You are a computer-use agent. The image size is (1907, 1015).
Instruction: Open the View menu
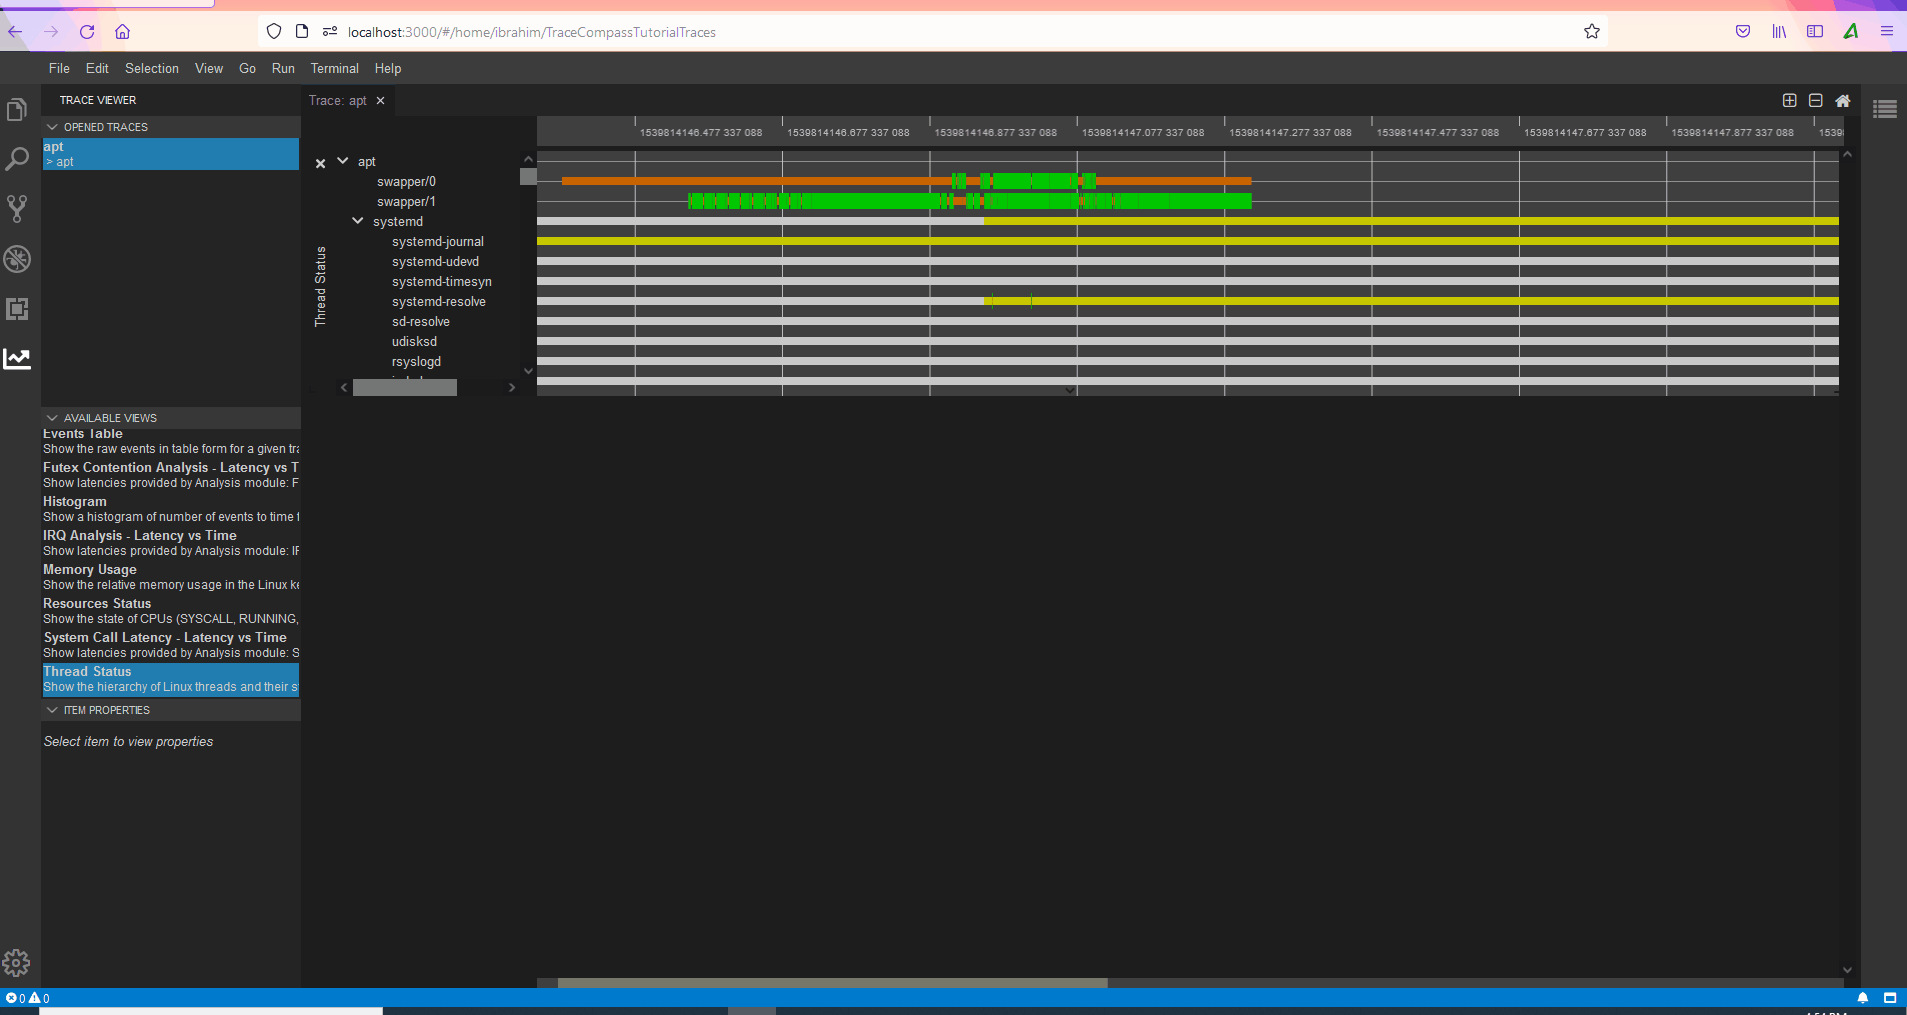[209, 68]
